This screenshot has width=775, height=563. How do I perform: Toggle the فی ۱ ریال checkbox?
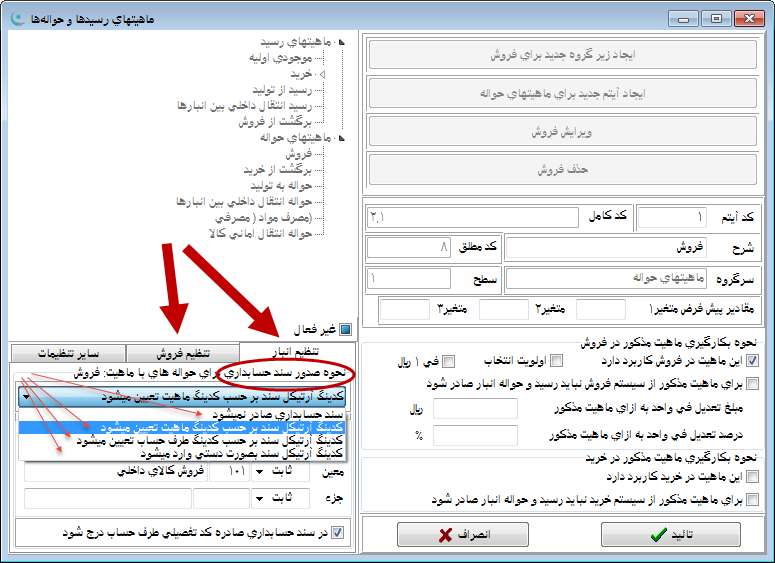click(x=448, y=362)
